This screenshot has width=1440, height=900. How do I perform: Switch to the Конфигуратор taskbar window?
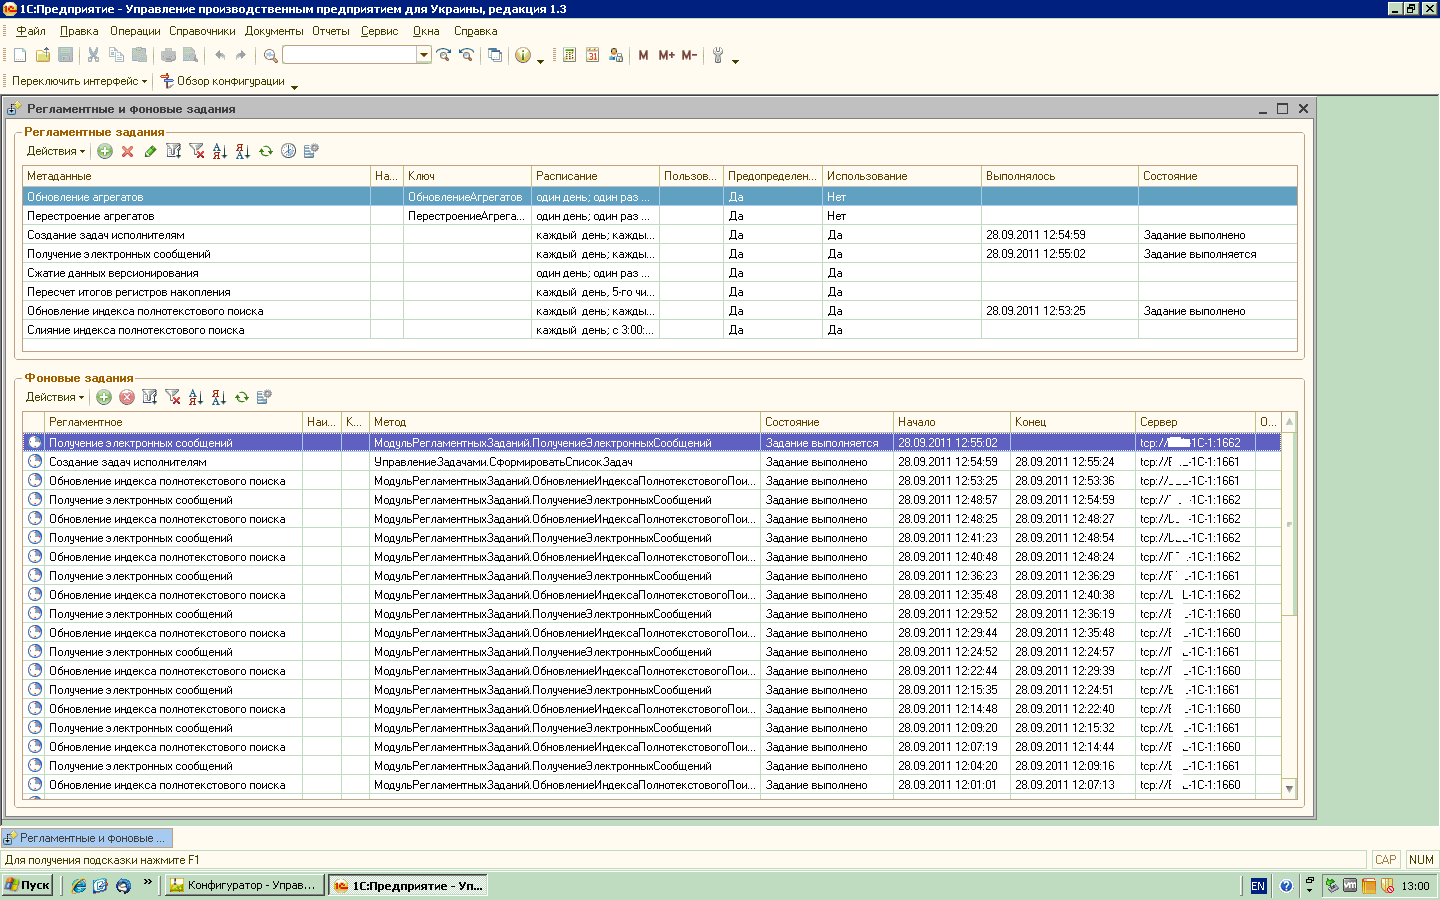pyautogui.click(x=244, y=885)
